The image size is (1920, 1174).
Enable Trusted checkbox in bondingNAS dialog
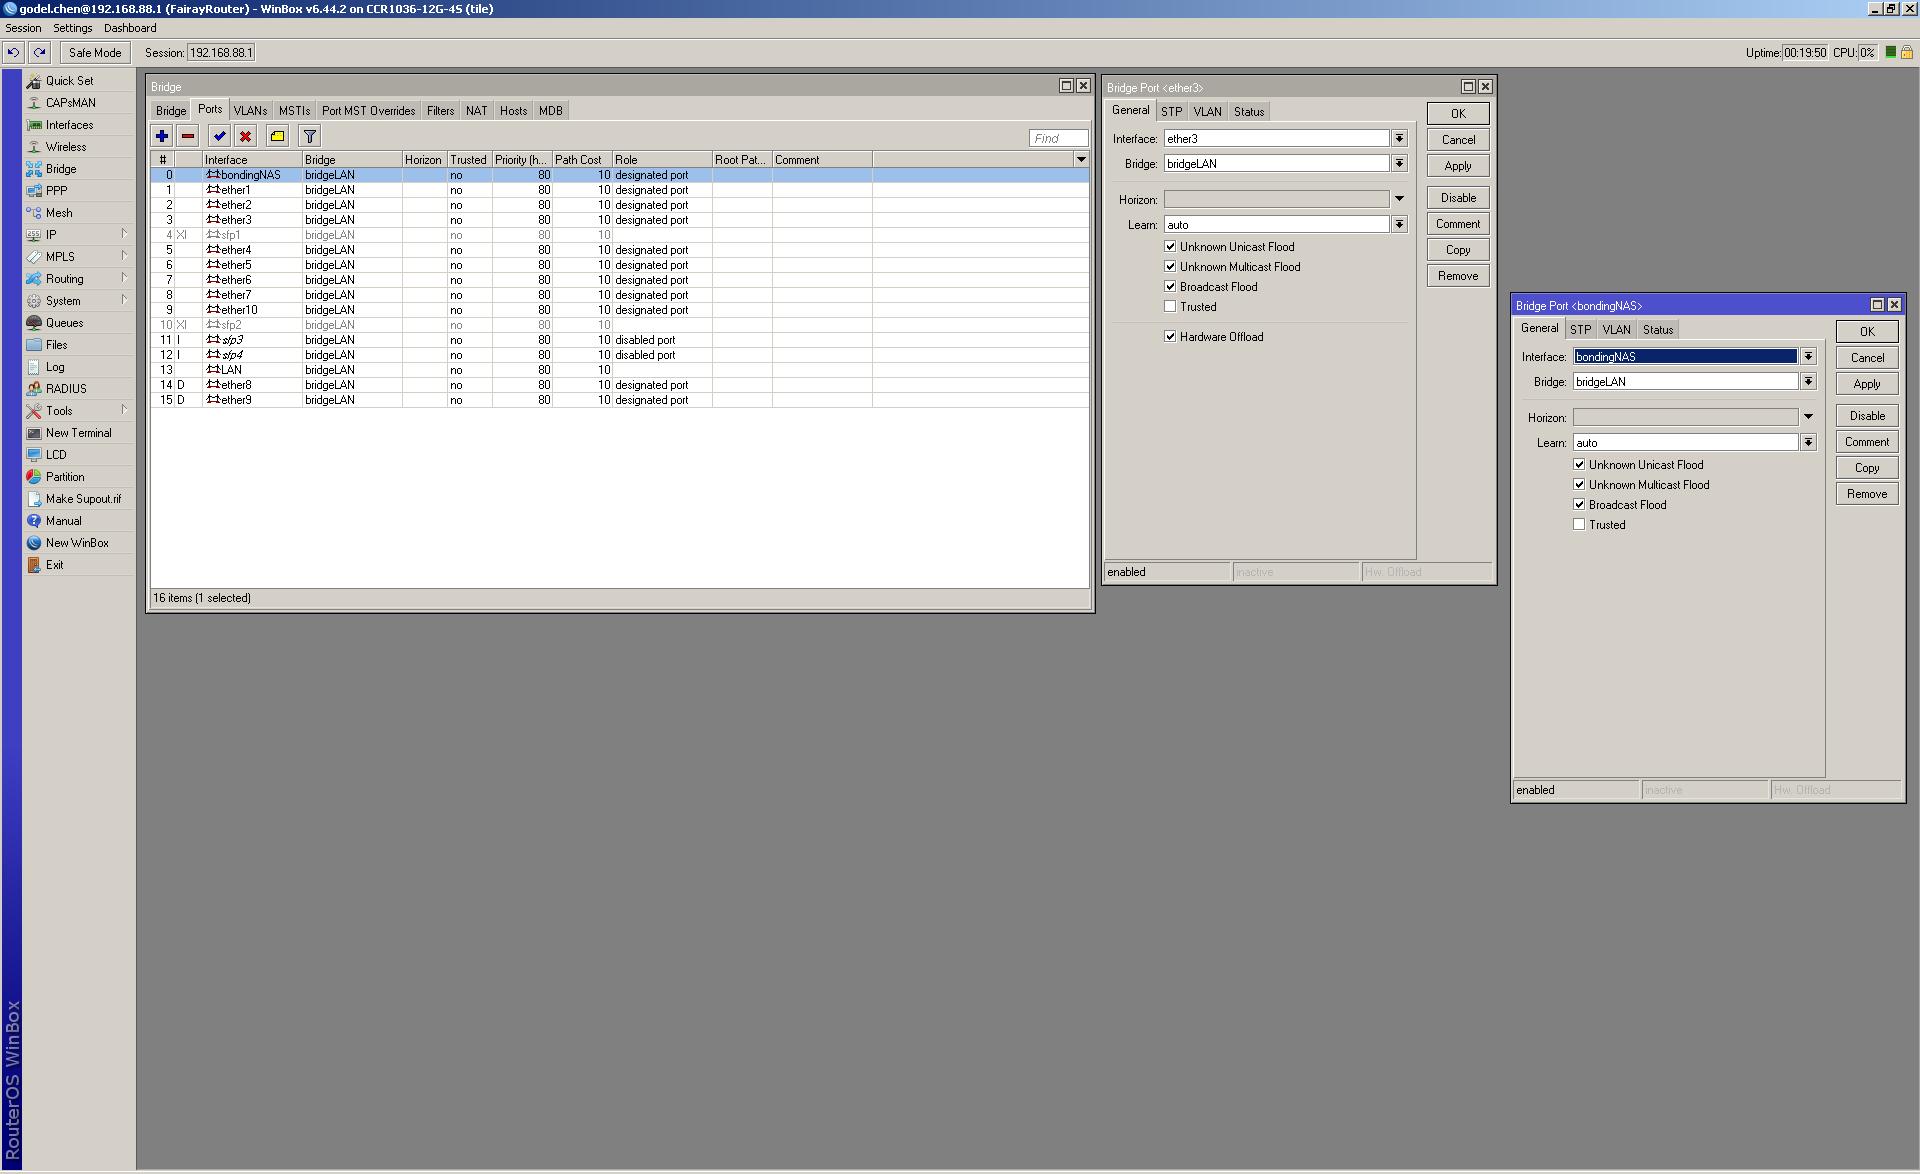[1579, 525]
